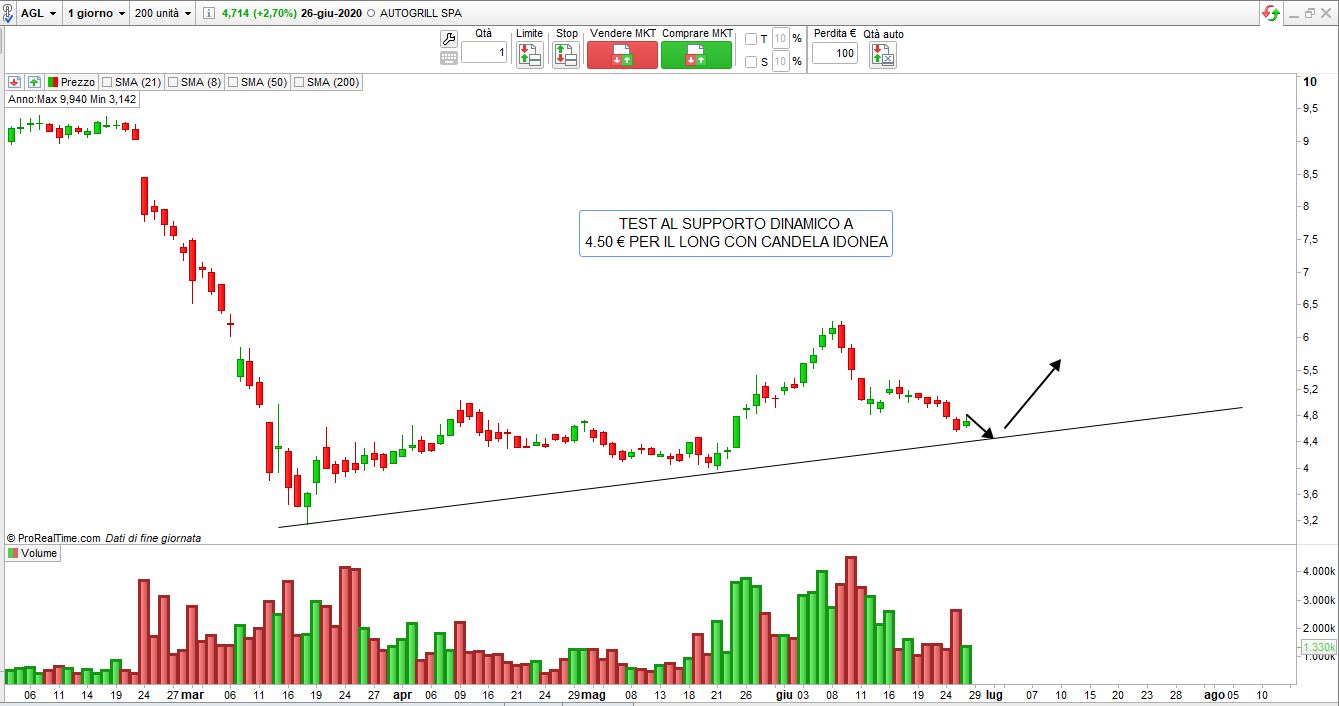The width and height of the screenshot is (1339, 706).
Task: Click the red-green trading arrows icon top right
Action: (x=1271, y=13)
